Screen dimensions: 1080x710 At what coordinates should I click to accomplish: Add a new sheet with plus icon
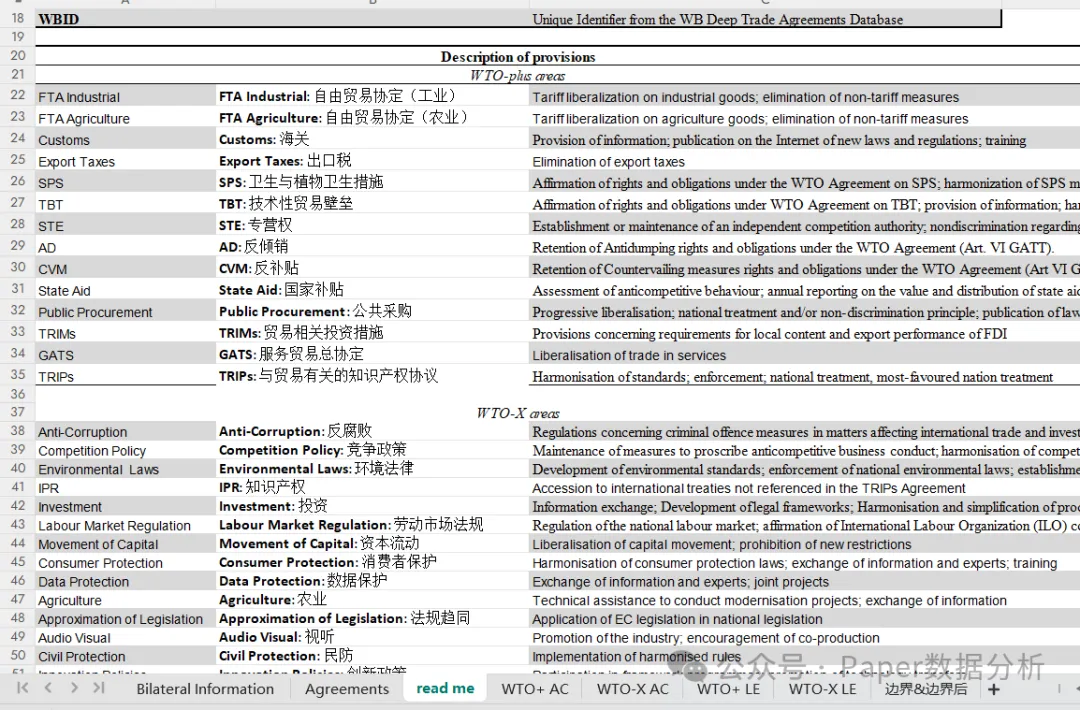click(993, 689)
